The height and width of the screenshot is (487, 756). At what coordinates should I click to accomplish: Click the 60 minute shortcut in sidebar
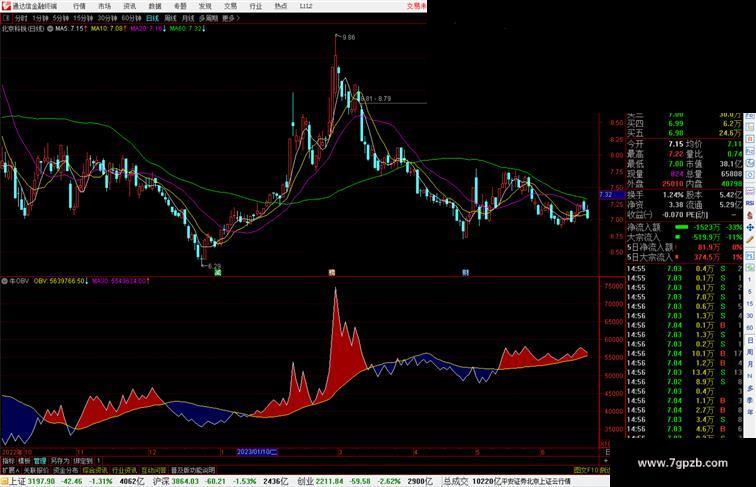pos(750,328)
